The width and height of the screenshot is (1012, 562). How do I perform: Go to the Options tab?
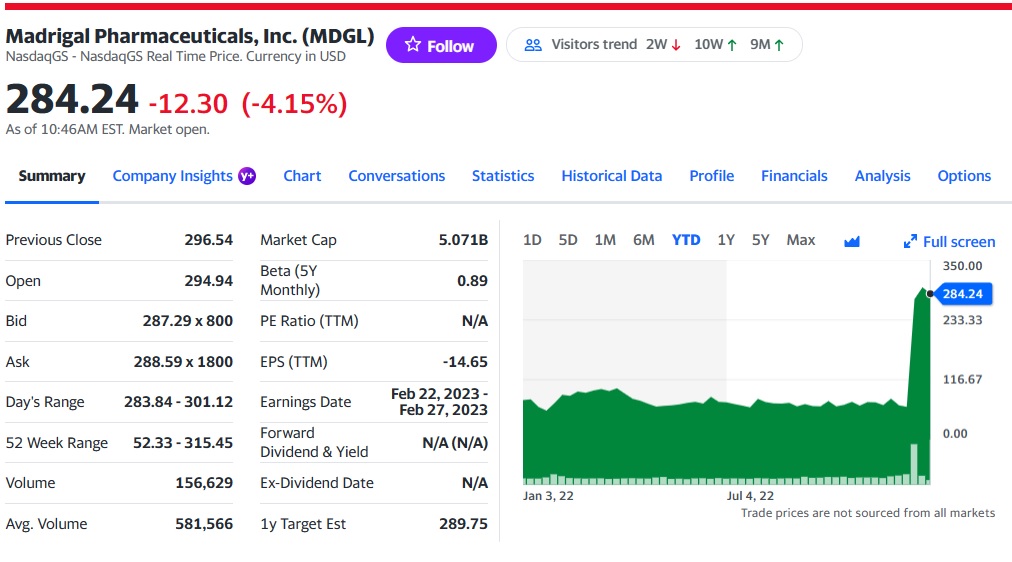click(964, 176)
